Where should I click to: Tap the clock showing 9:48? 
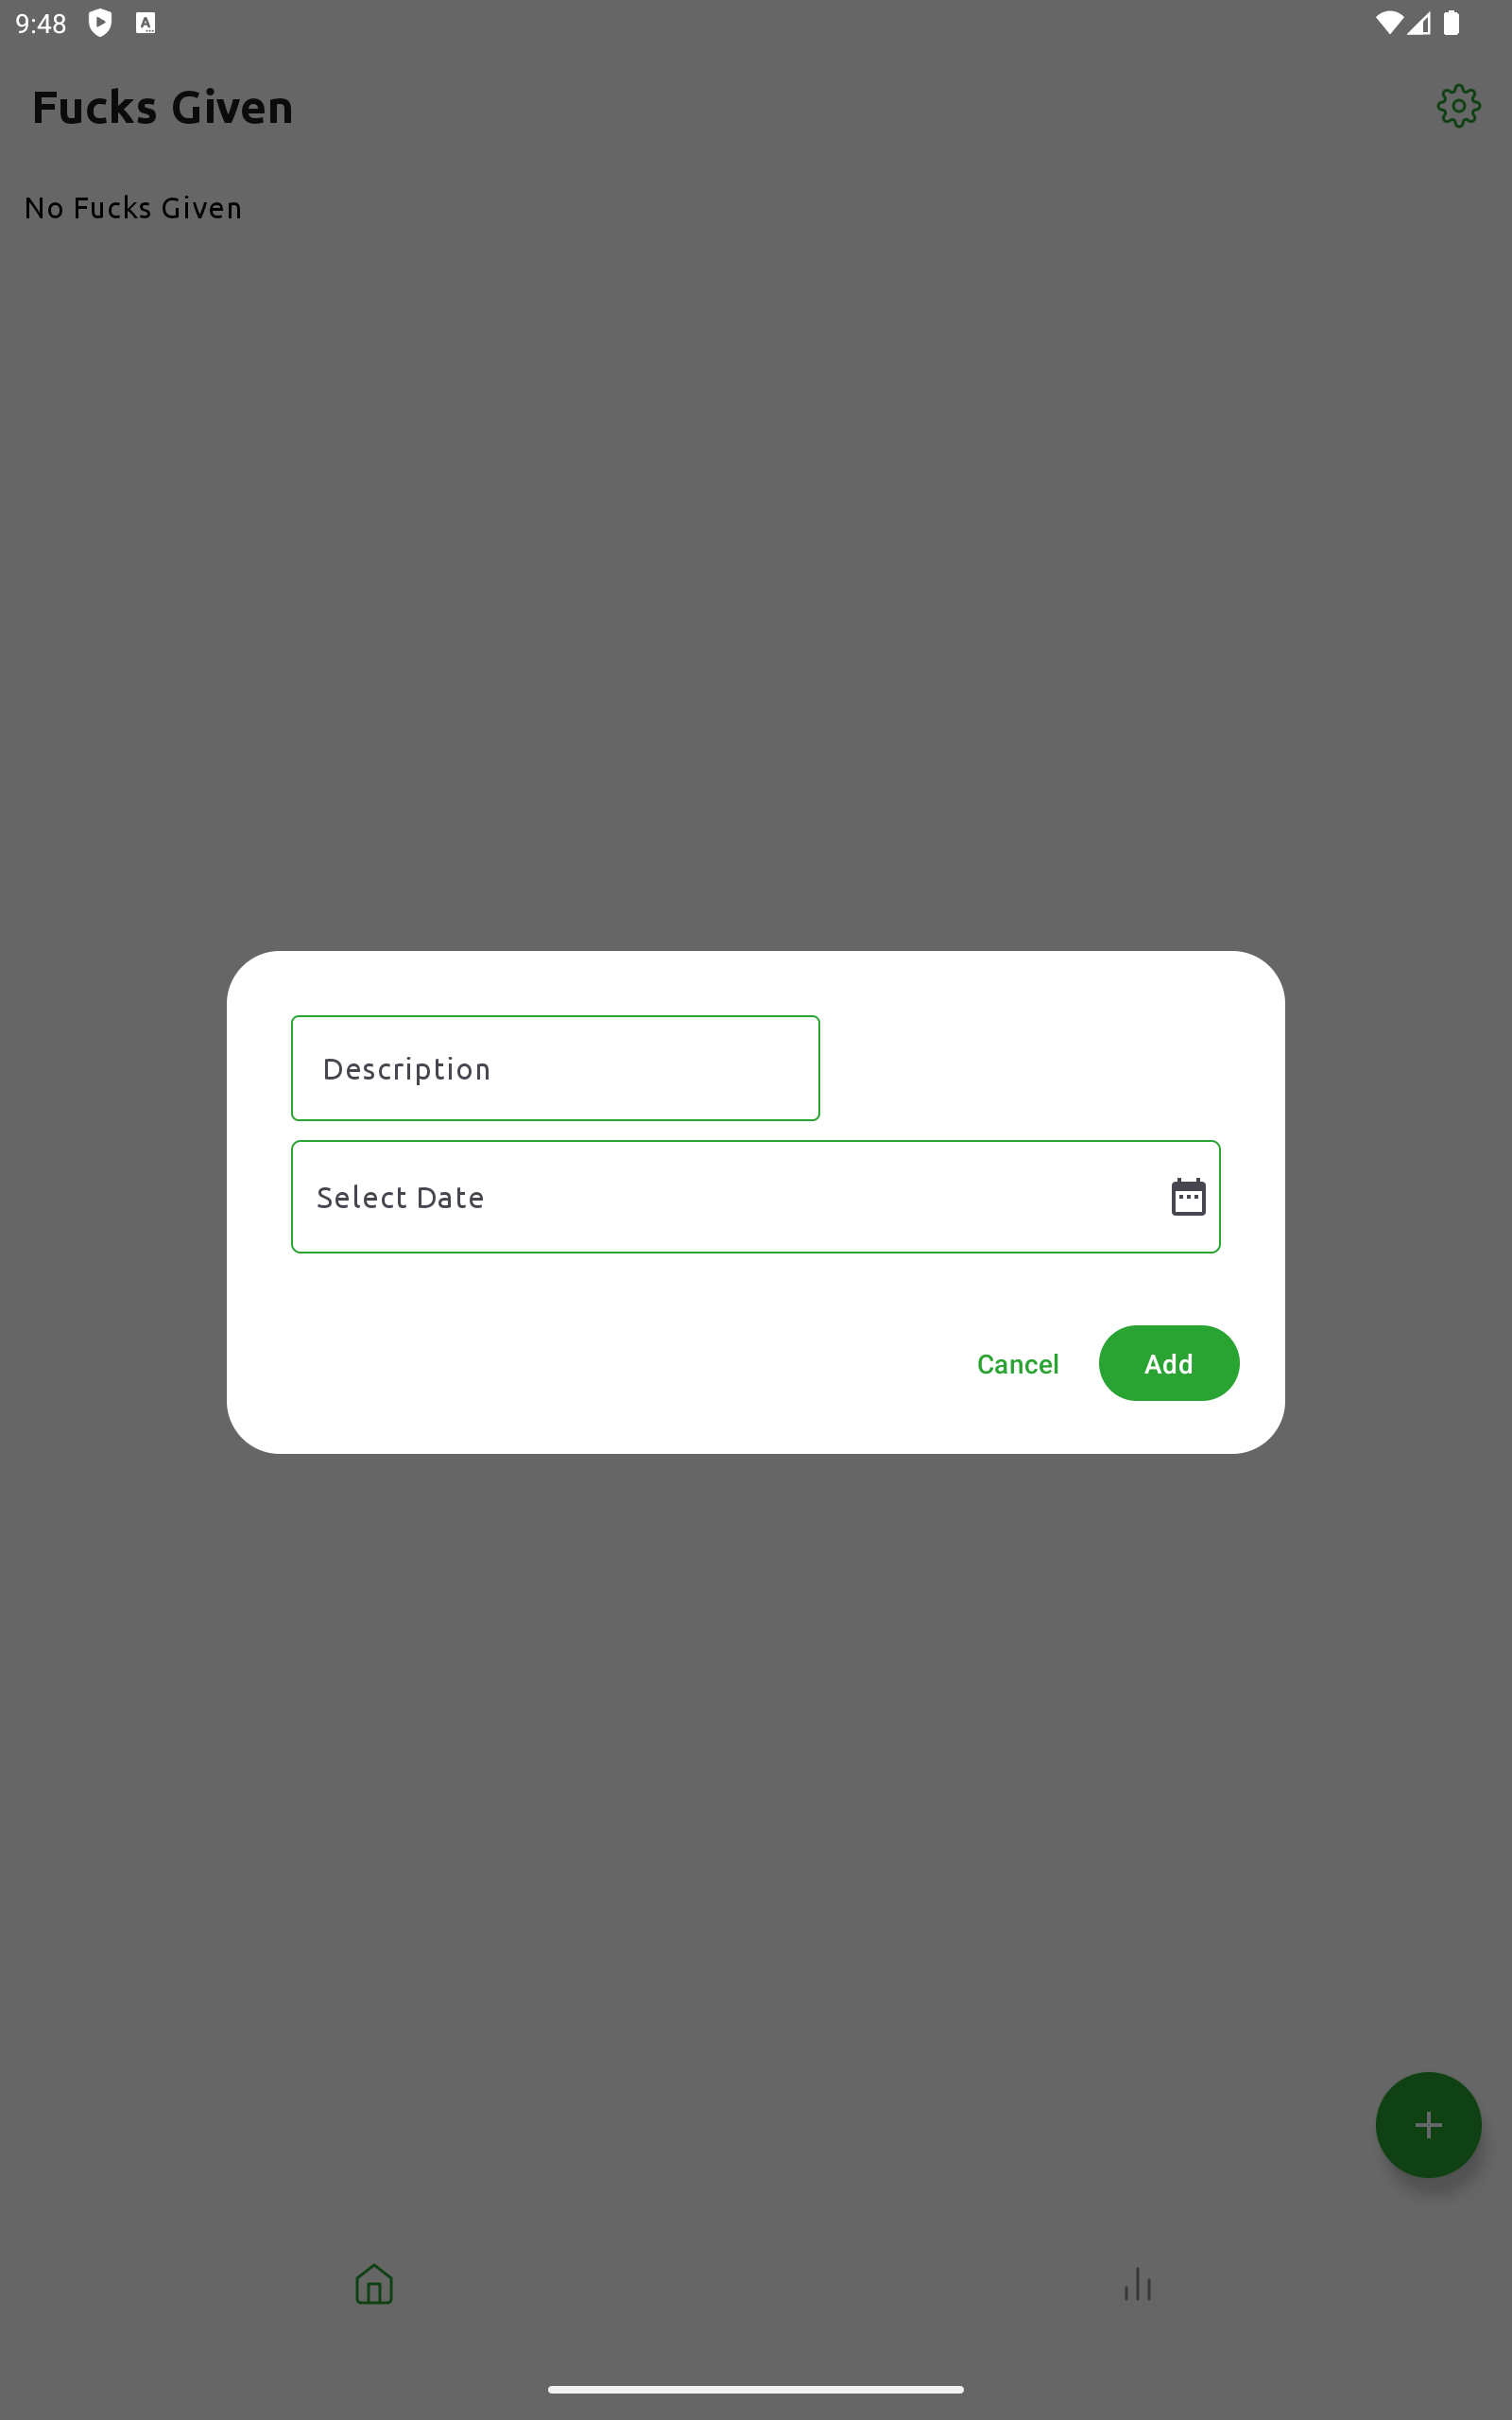coord(41,23)
